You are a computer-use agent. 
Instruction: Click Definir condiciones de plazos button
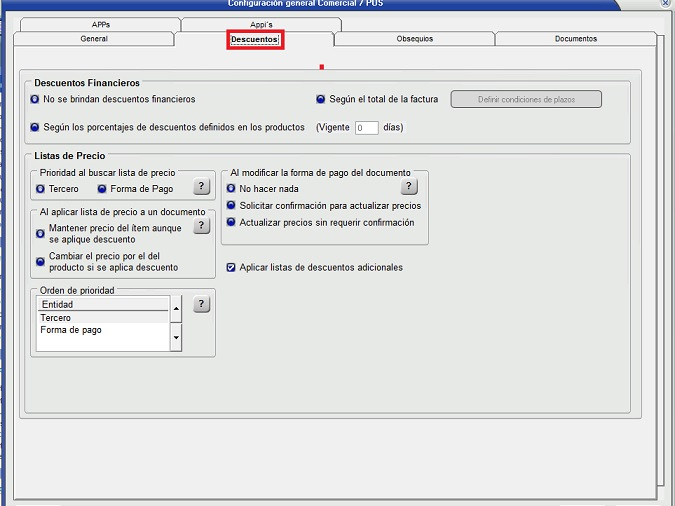point(526,99)
